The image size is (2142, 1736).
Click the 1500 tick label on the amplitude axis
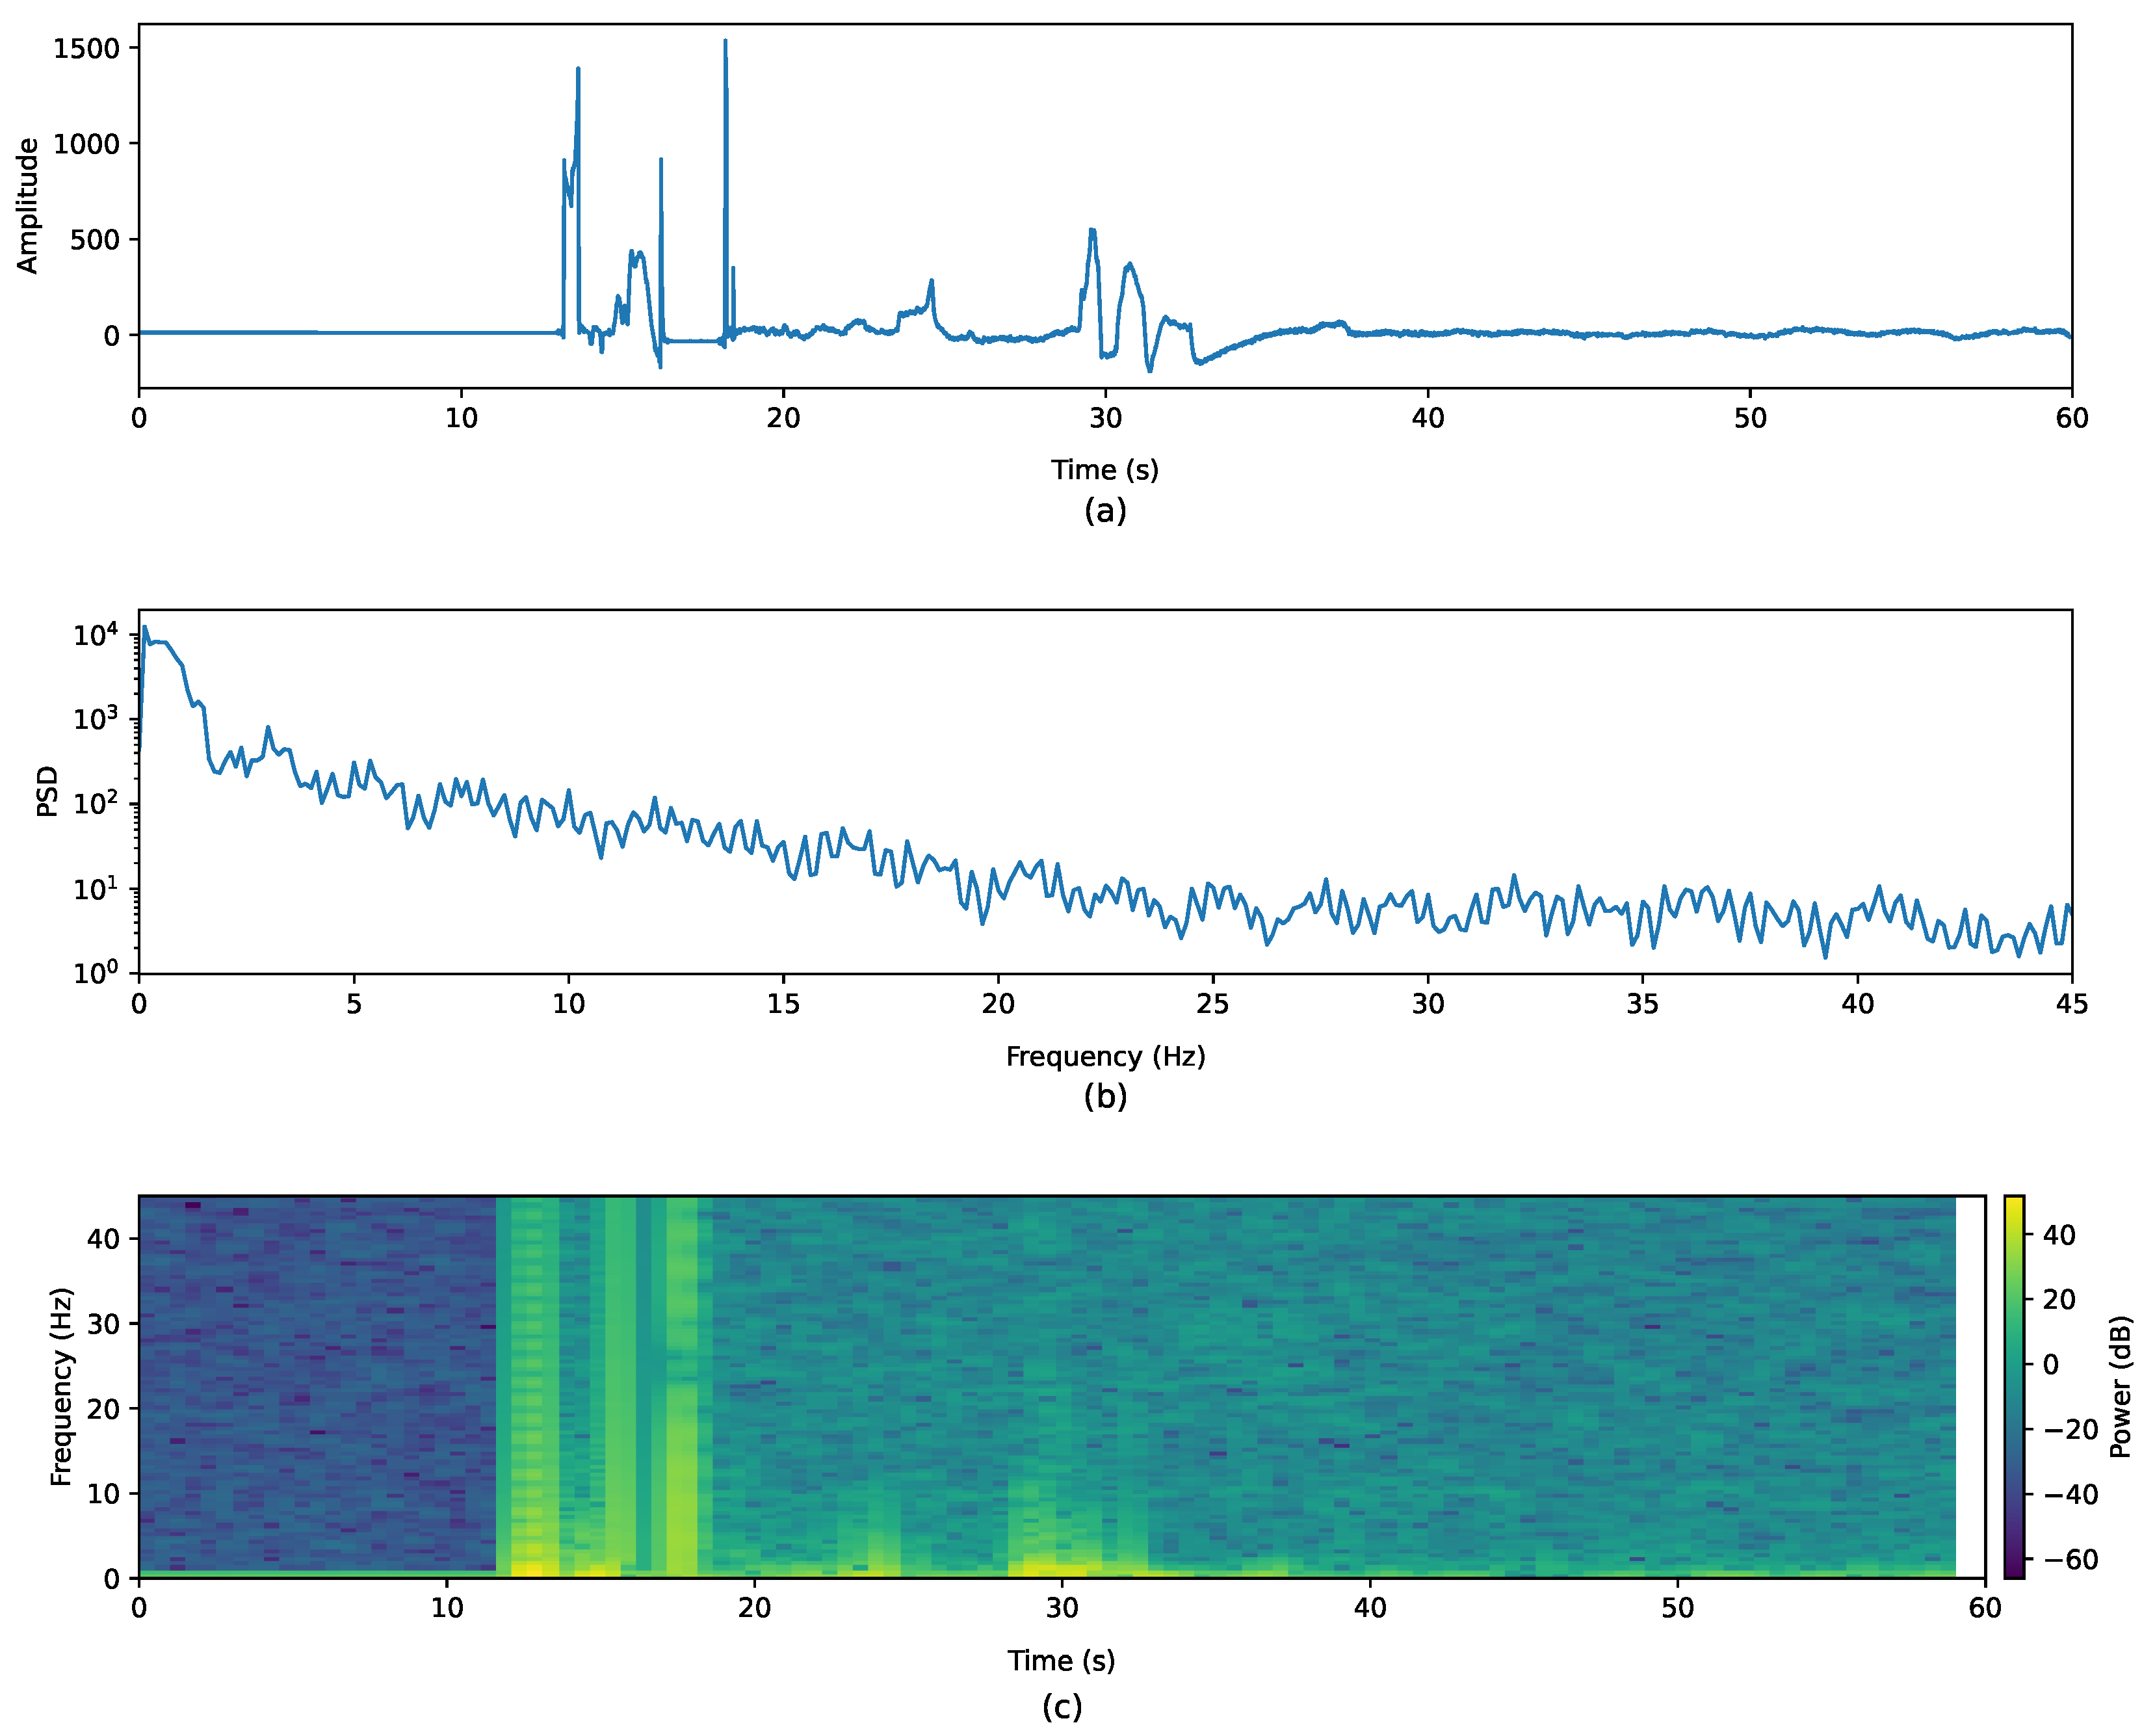86,48
